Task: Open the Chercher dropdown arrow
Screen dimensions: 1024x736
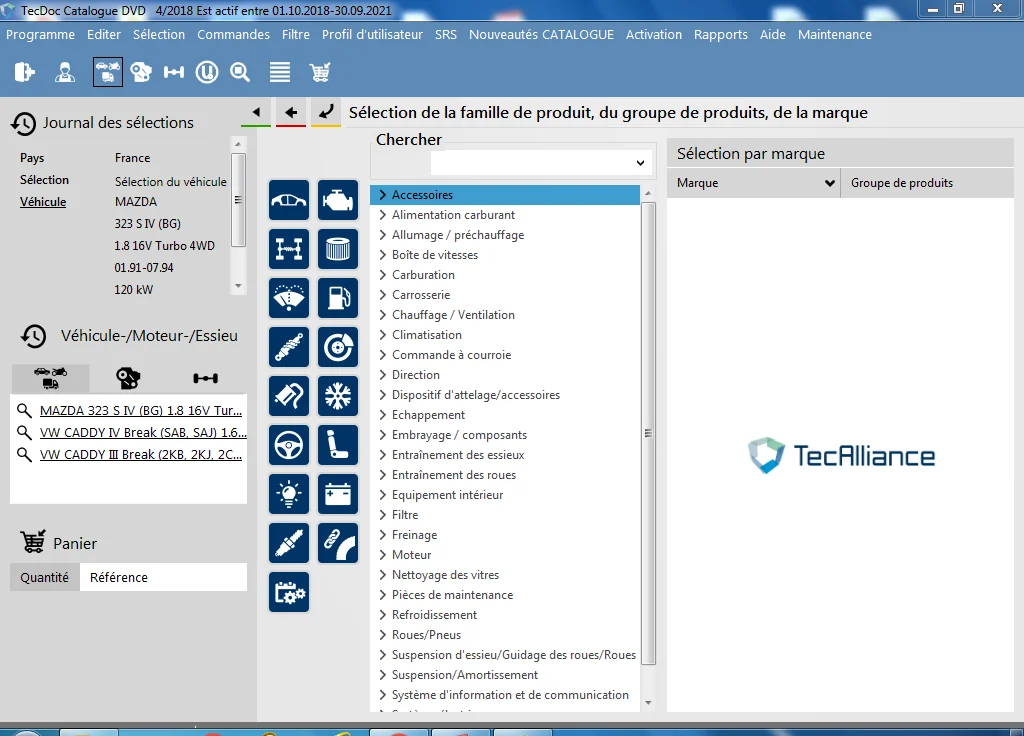Action: coord(641,163)
